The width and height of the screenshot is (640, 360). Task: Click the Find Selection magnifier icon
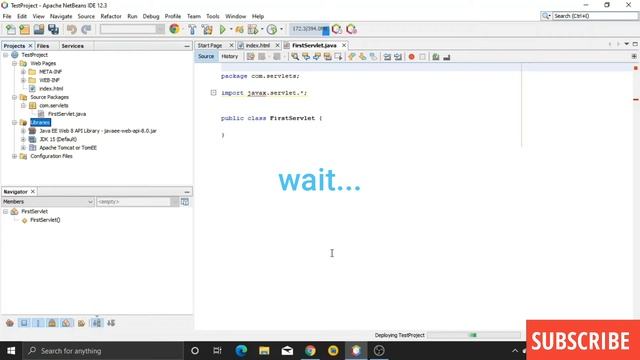tap(295, 57)
